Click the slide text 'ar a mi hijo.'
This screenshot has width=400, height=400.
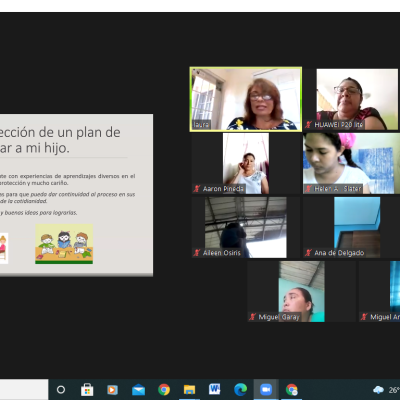coord(35,148)
